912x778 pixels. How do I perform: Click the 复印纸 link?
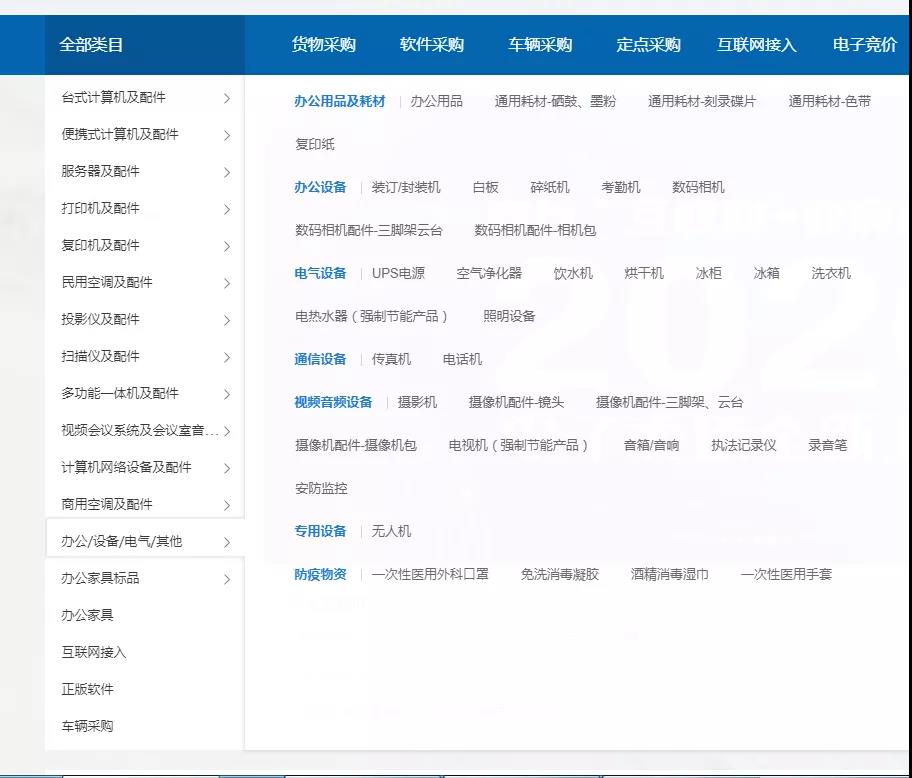[315, 144]
